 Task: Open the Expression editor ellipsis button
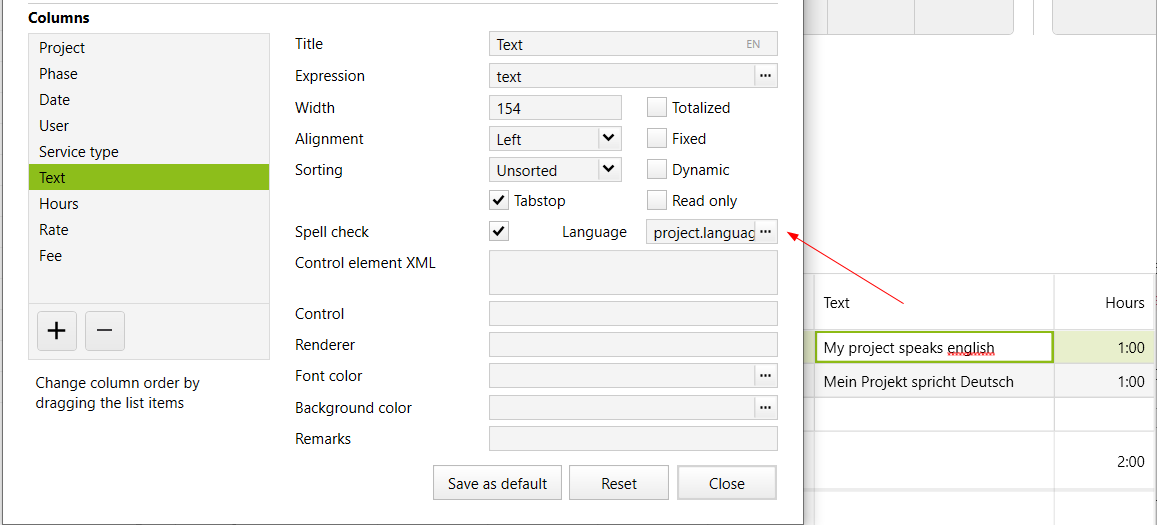(x=765, y=75)
